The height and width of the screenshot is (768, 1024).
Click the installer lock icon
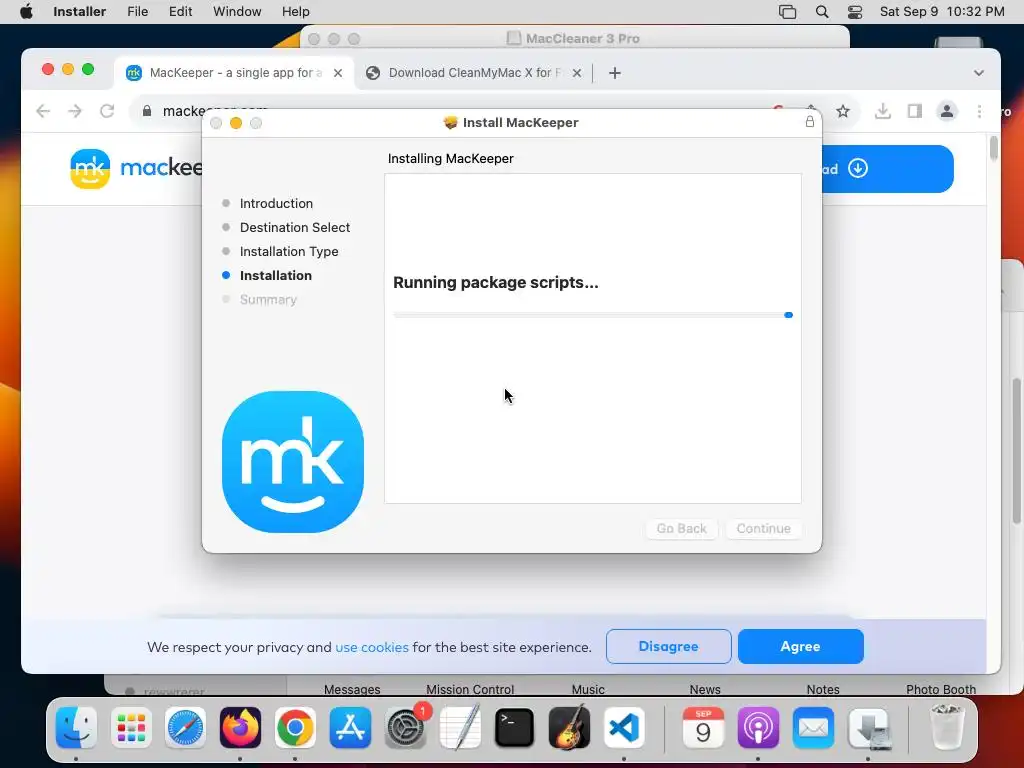[810, 122]
